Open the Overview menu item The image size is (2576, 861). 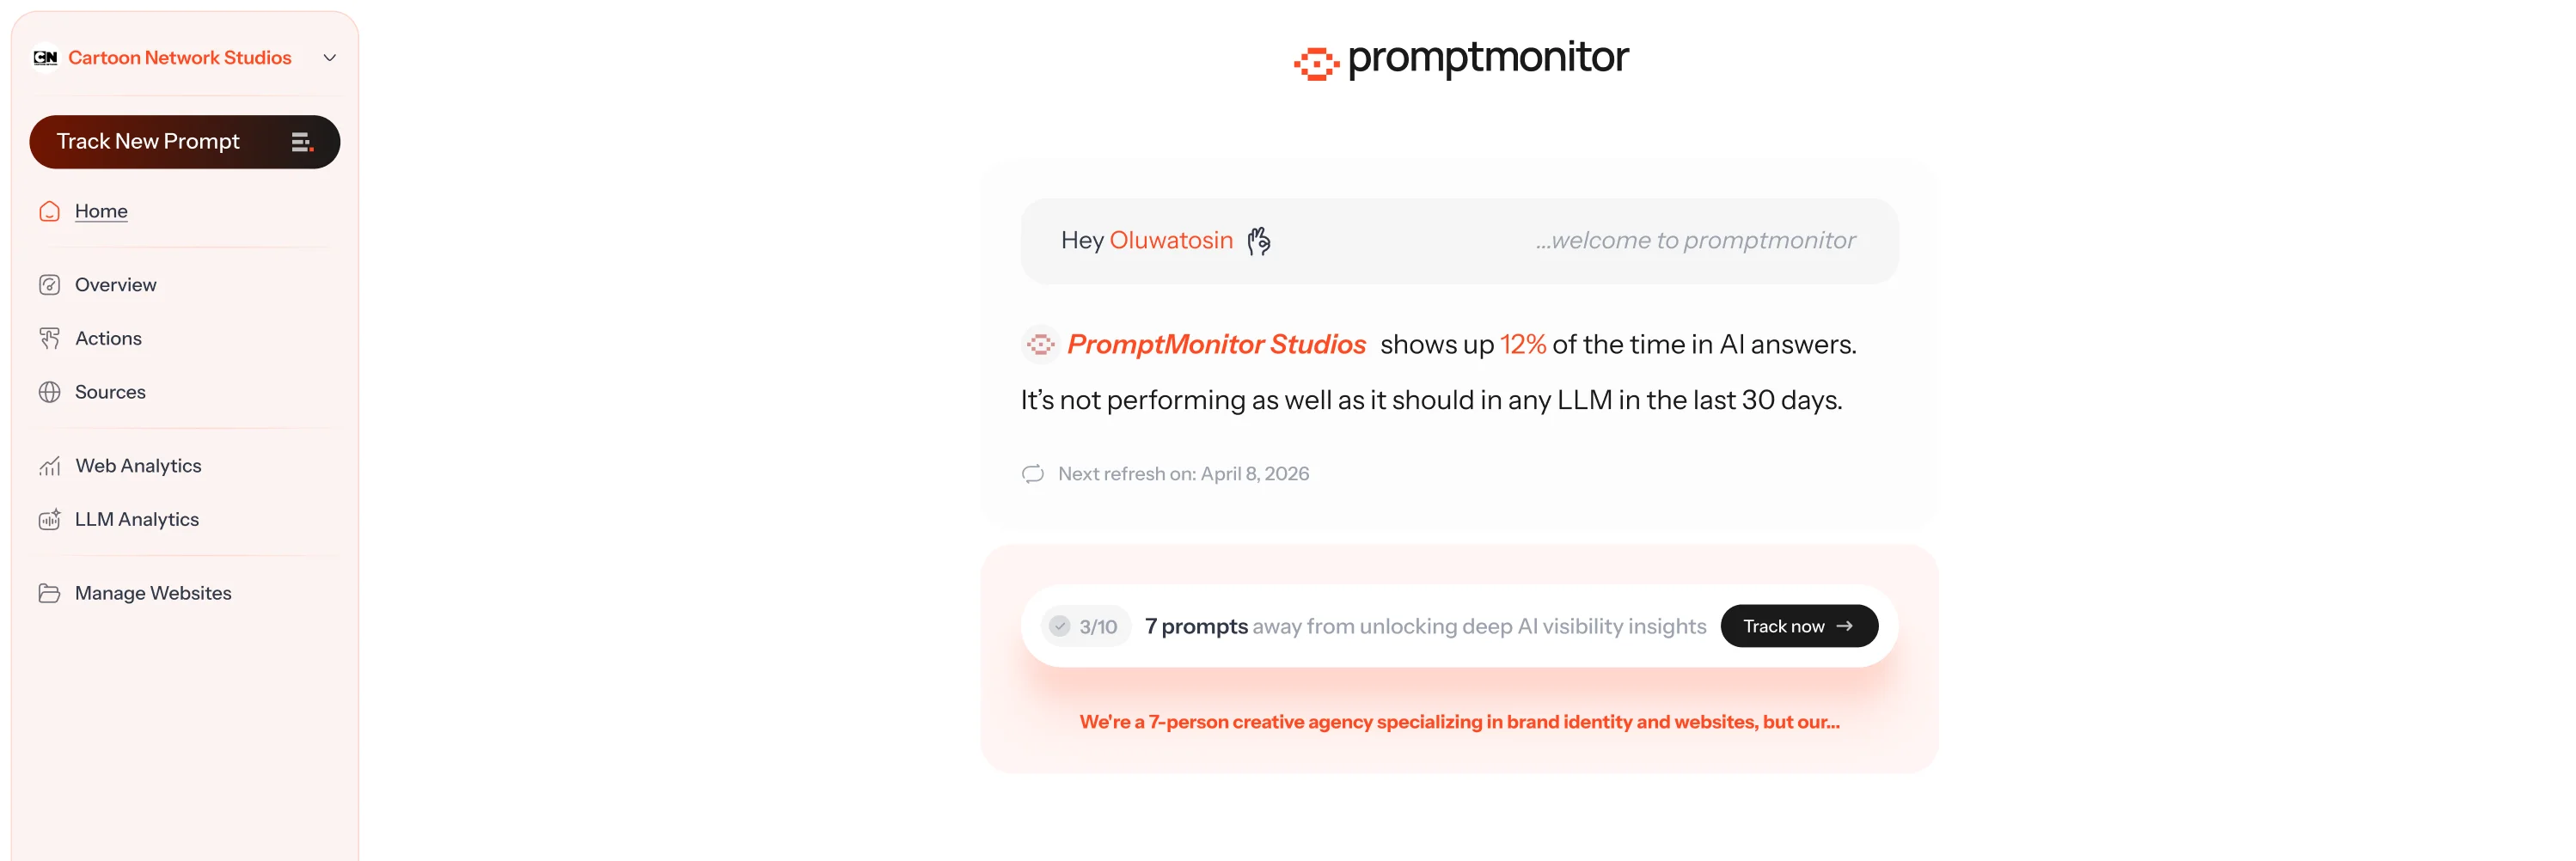(116, 285)
